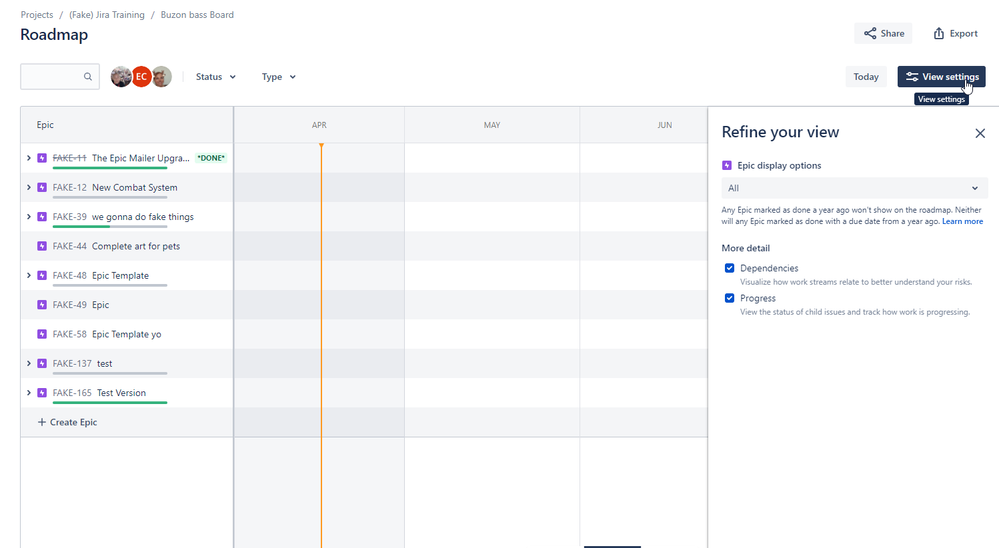
Task: Click the FAKE-44 epic icon
Action: point(42,246)
